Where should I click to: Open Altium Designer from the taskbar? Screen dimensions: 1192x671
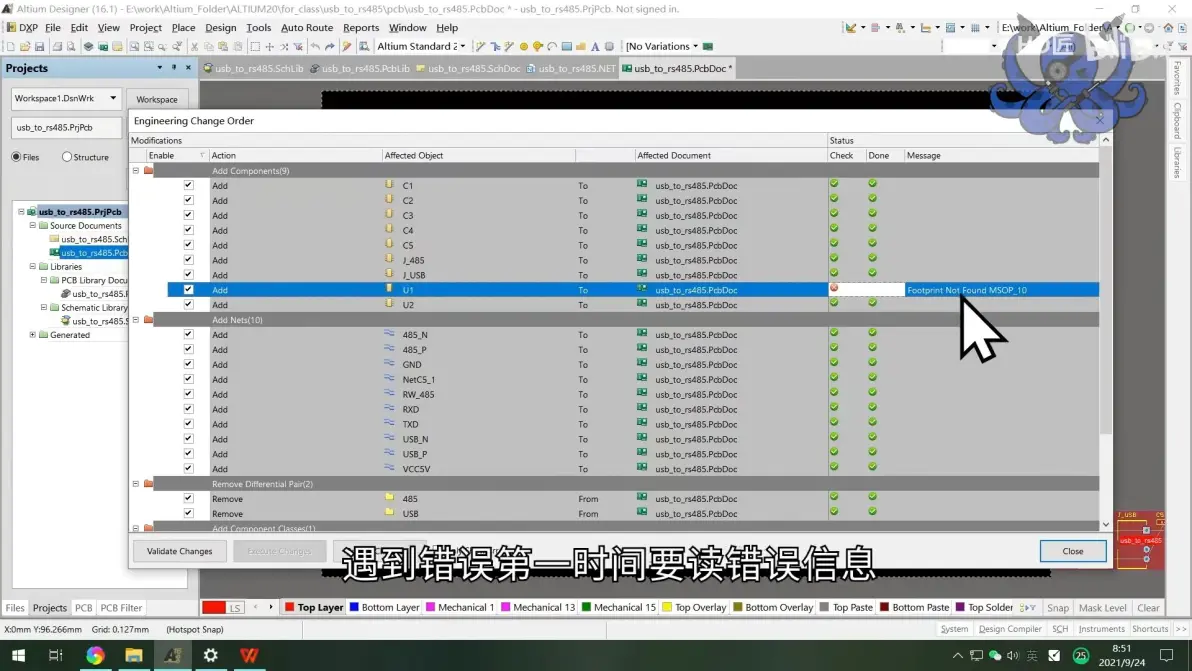tap(173, 655)
